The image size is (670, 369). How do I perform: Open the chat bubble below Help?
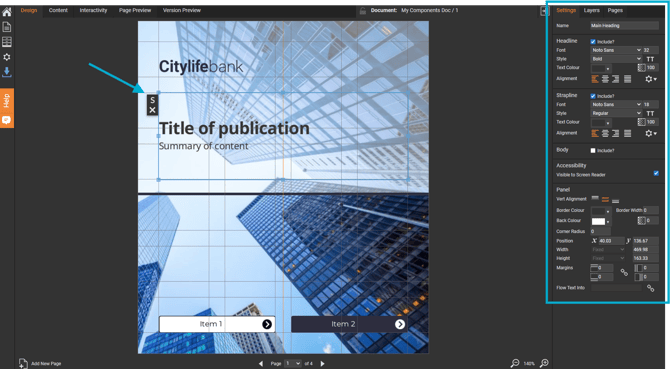click(7, 120)
